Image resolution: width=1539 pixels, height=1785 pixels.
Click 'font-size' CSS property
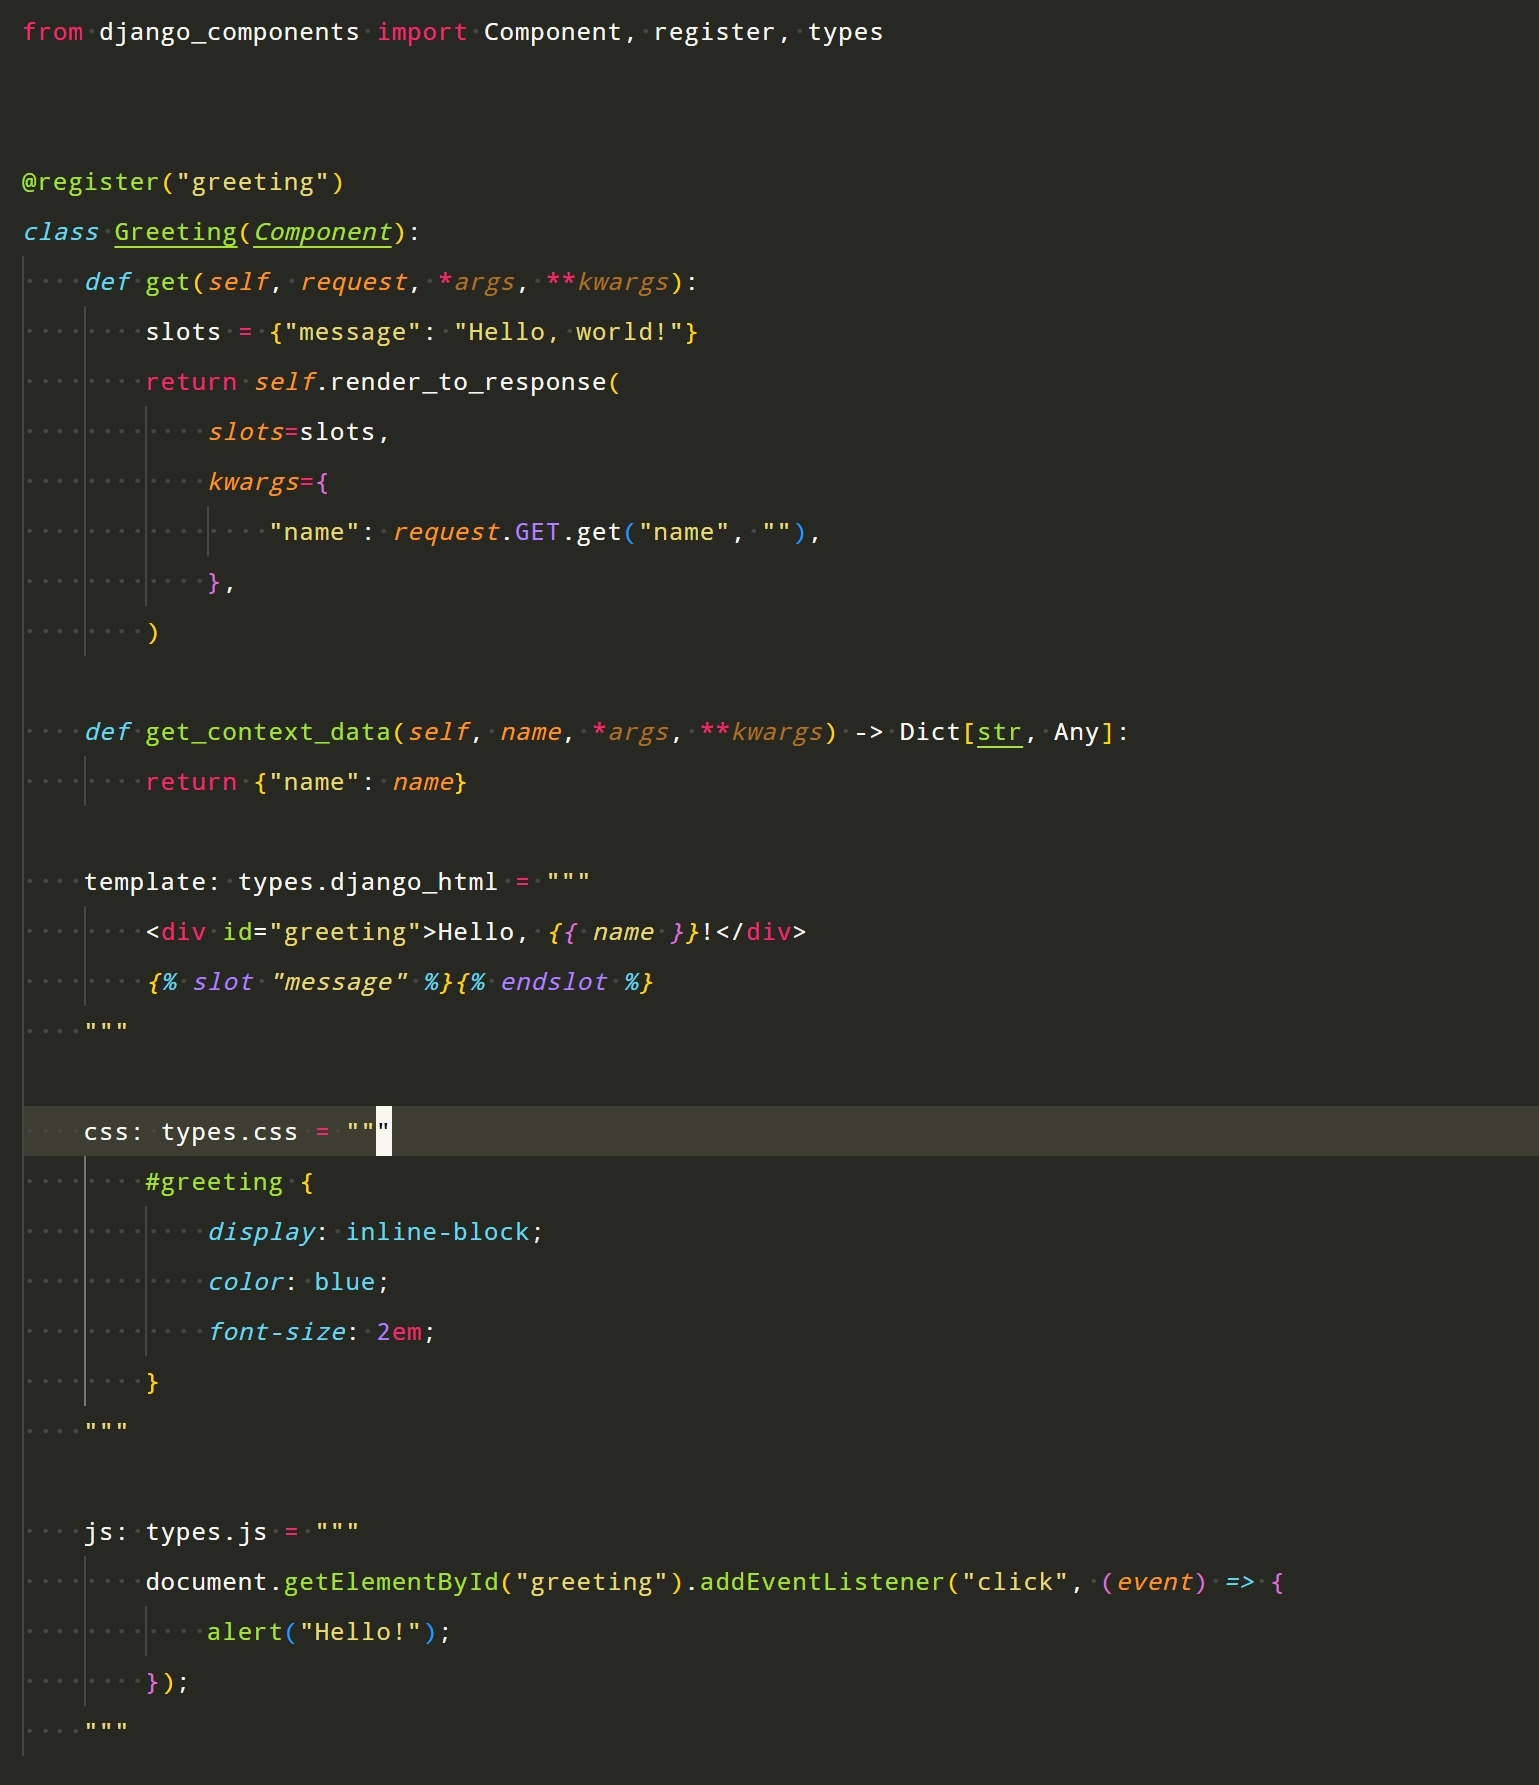pos(276,1332)
